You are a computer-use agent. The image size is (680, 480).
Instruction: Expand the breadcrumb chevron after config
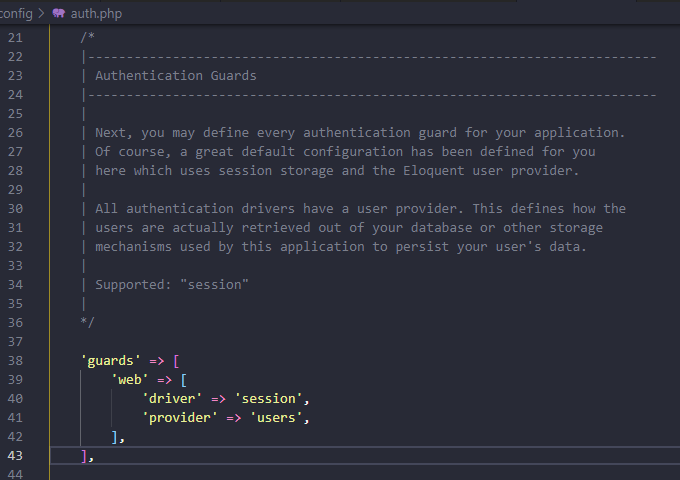42,13
